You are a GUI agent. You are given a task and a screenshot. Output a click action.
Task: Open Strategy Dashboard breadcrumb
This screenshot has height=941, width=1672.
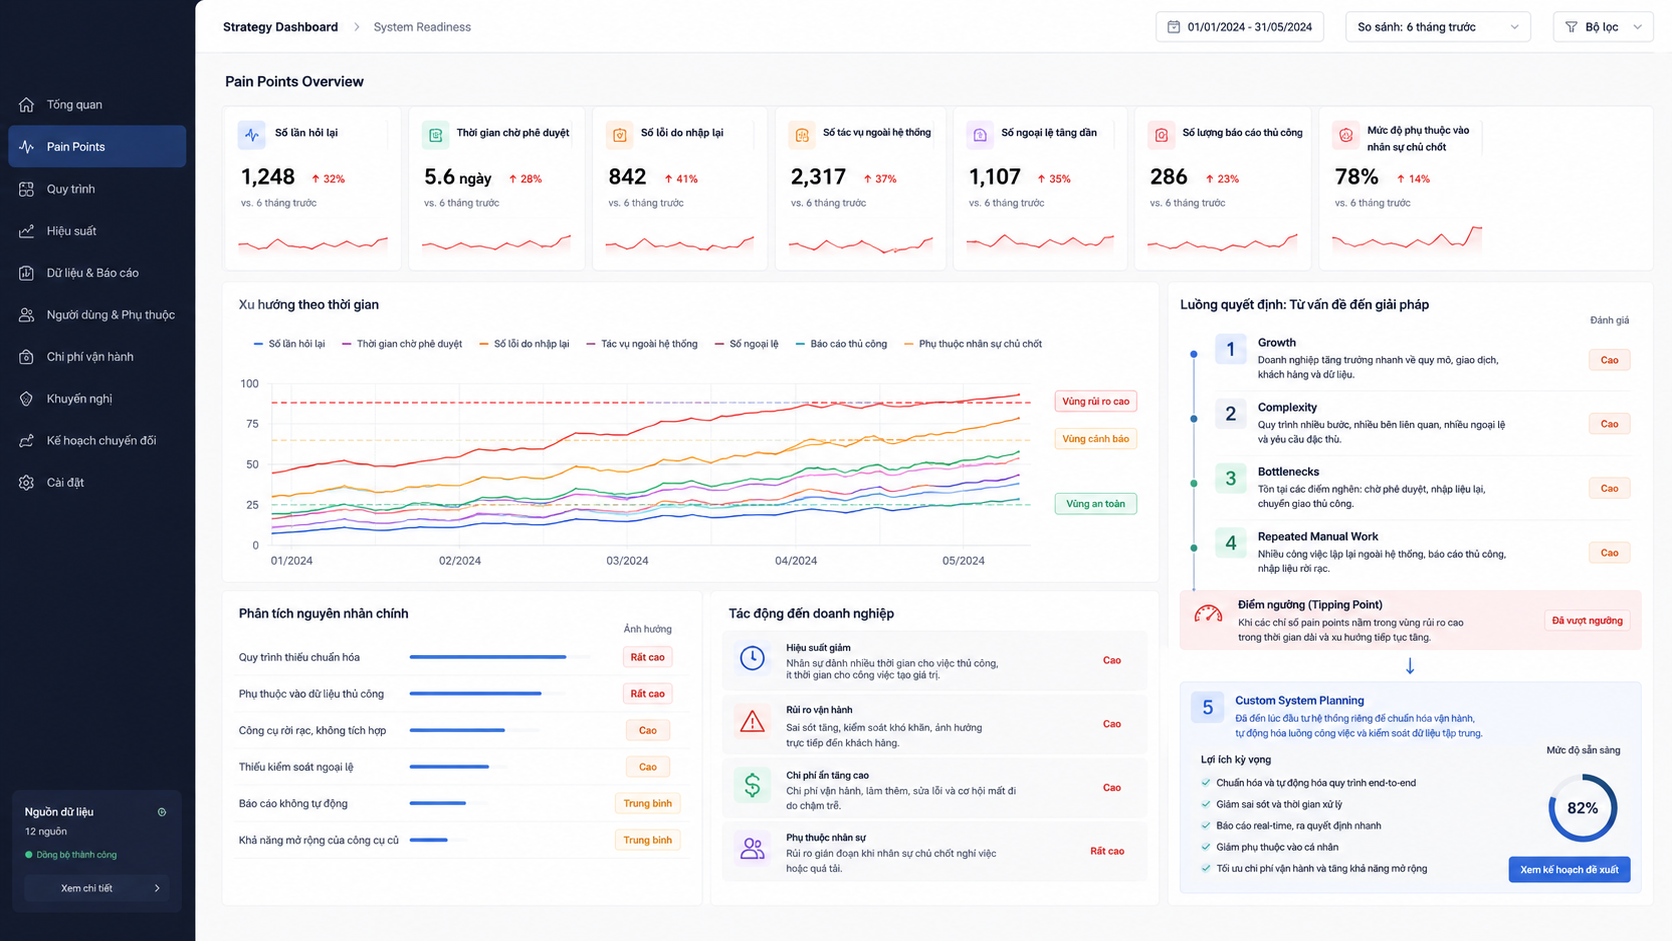click(x=280, y=27)
